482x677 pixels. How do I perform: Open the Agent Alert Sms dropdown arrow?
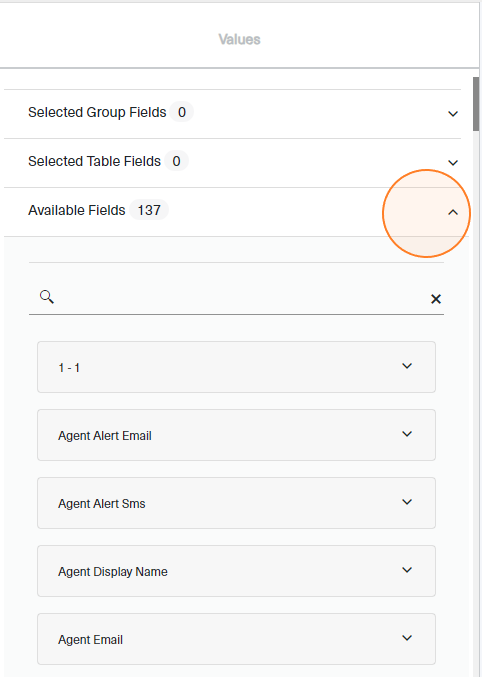(x=407, y=502)
